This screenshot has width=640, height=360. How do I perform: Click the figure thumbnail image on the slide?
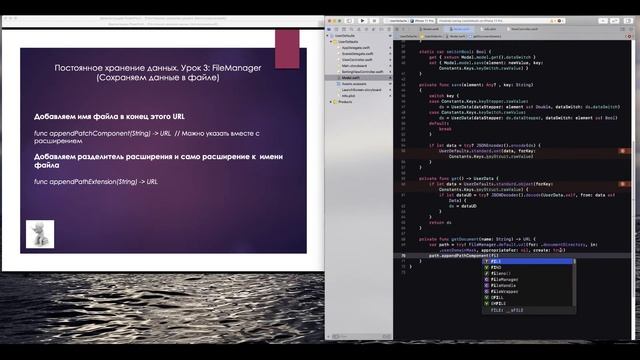click(x=40, y=234)
